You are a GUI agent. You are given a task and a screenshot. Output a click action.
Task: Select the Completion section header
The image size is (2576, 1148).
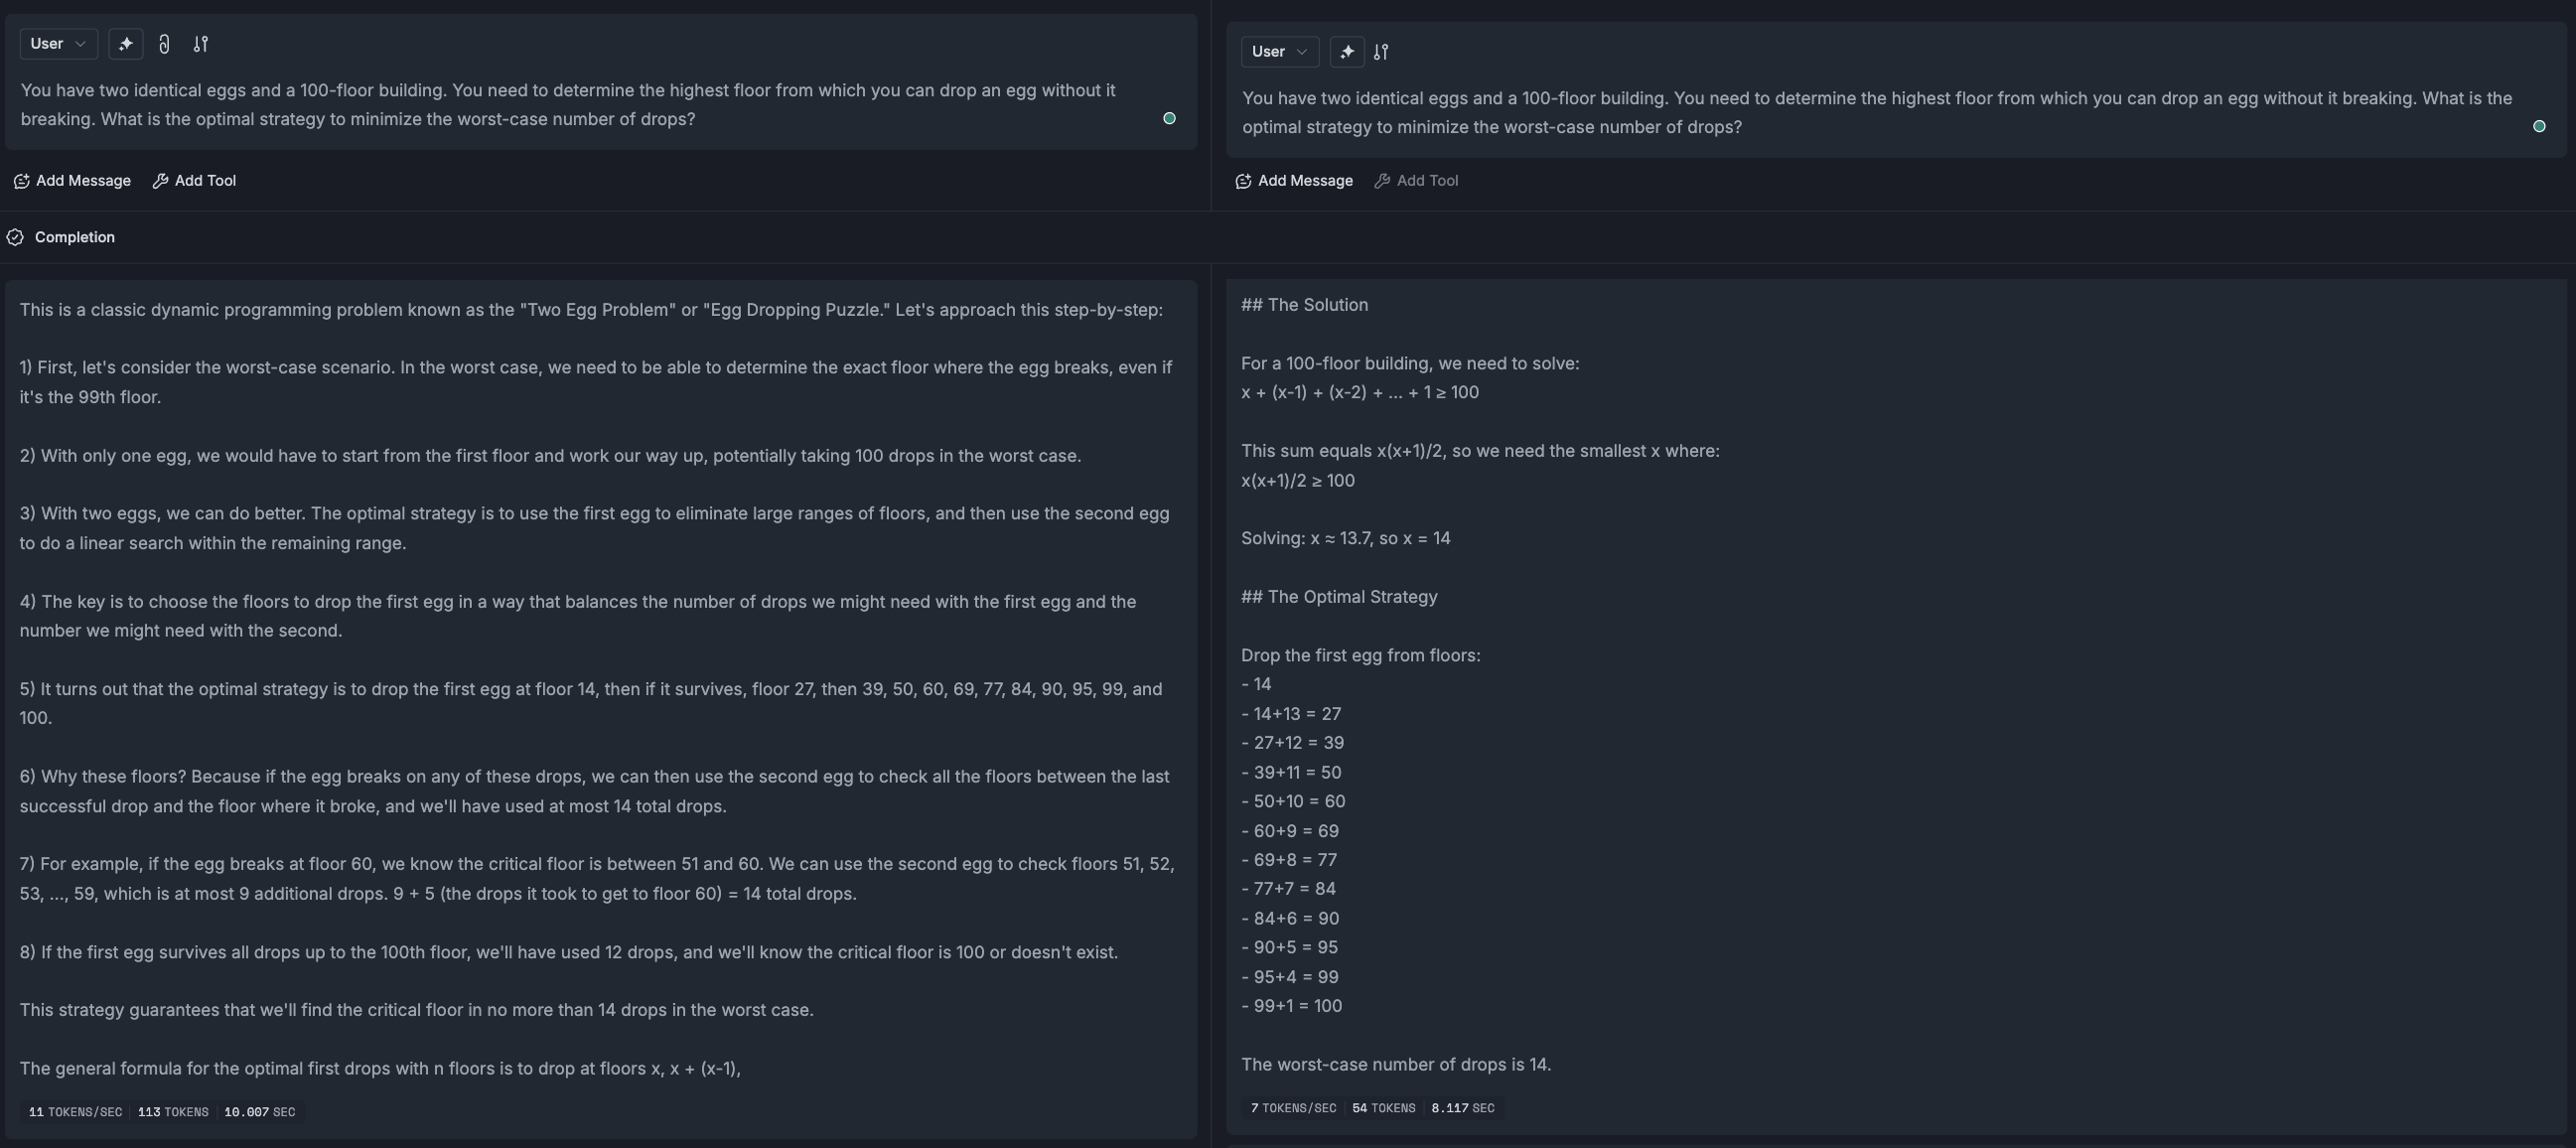coord(75,237)
